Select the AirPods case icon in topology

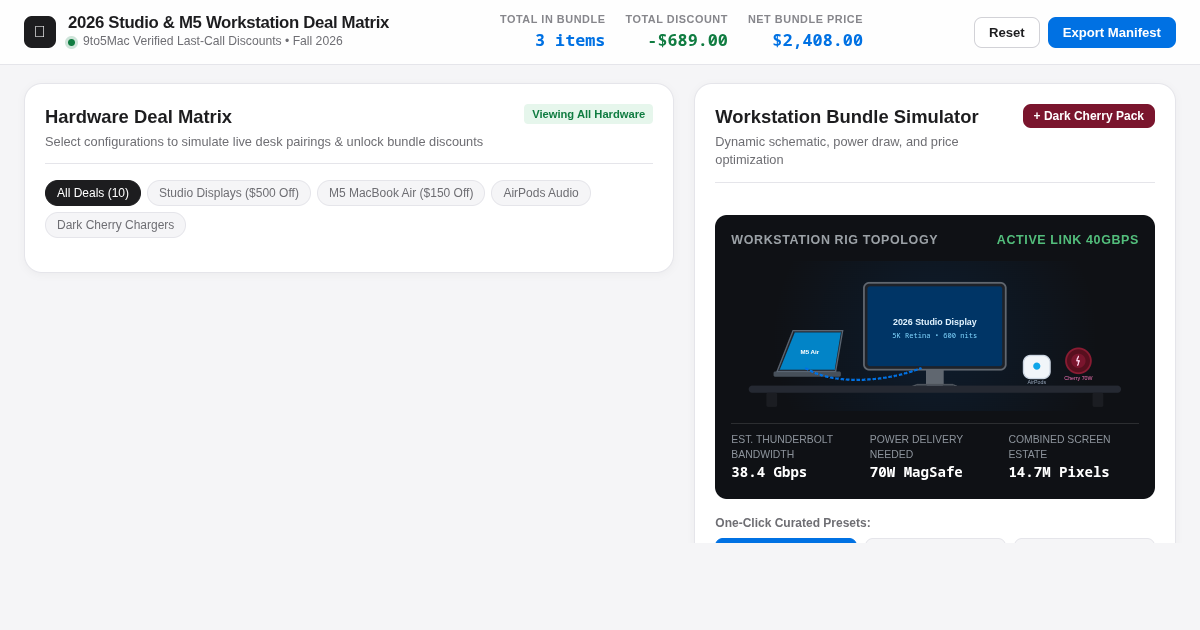(x=1037, y=367)
